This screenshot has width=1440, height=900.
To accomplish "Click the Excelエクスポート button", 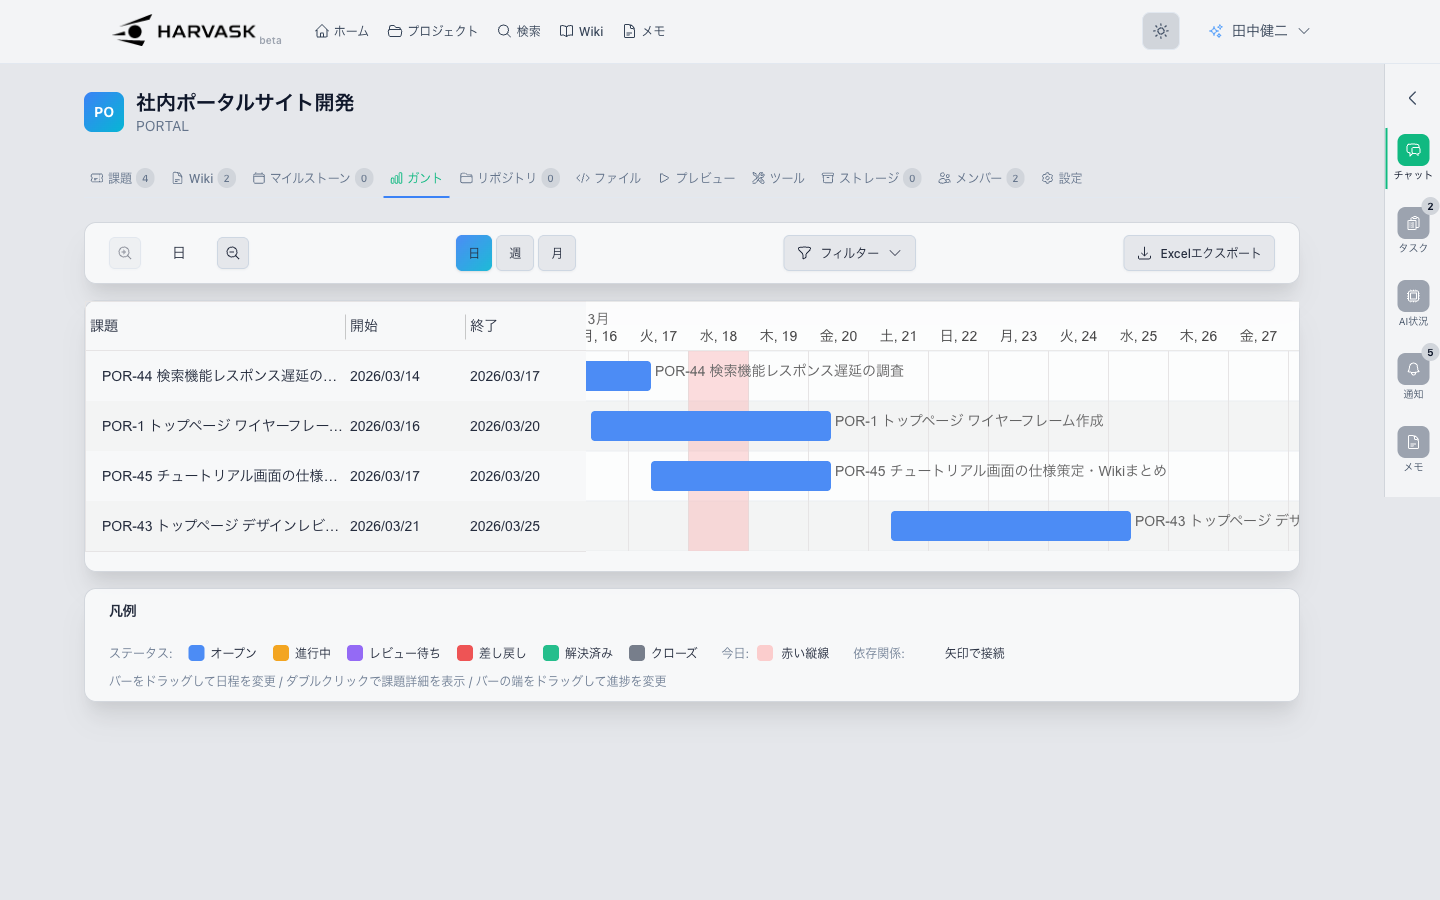I will [1198, 253].
